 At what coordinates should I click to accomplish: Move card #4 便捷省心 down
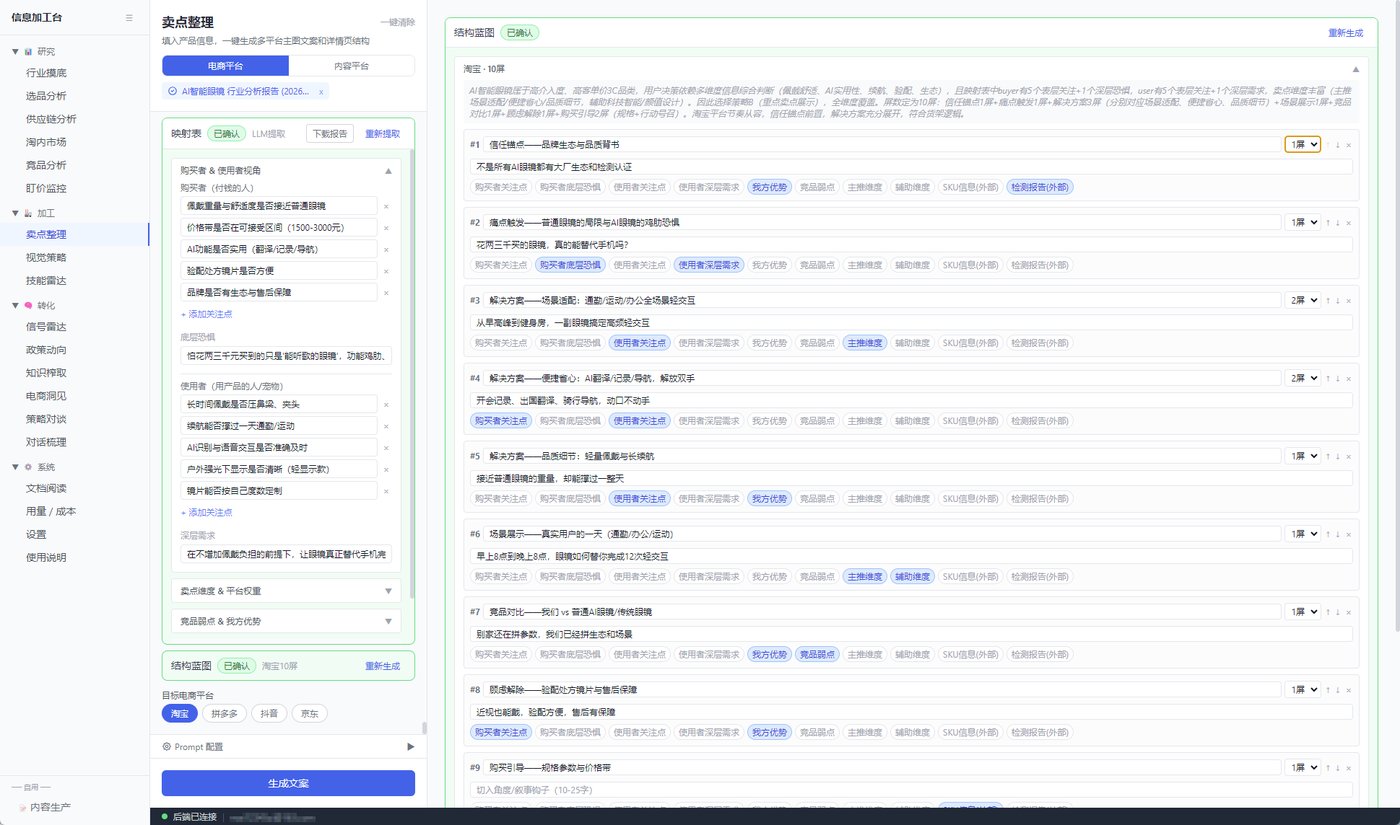(1338, 378)
